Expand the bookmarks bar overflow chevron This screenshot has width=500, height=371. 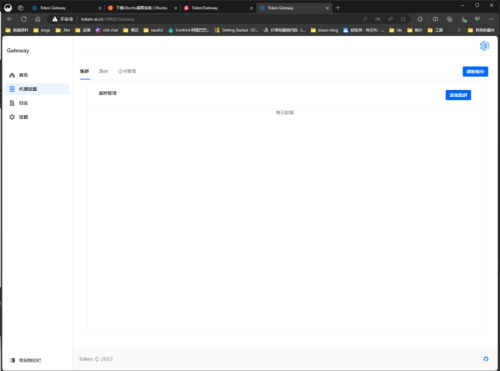[459, 30]
